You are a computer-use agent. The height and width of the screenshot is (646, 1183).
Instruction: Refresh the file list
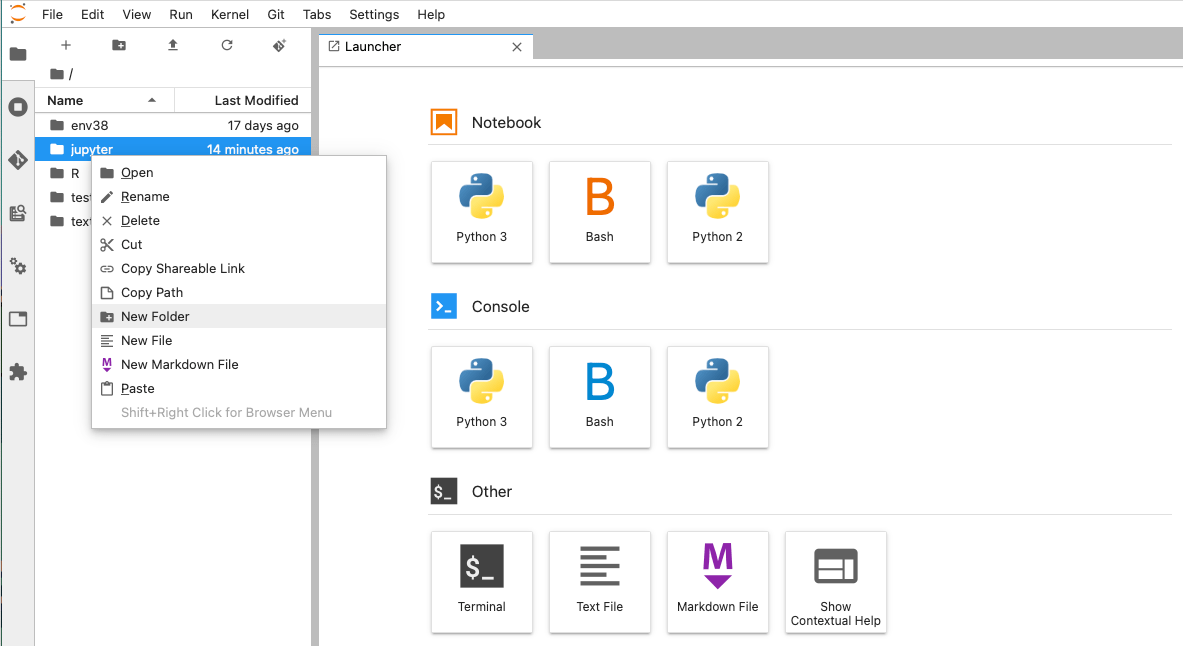pyautogui.click(x=226, y=45)
